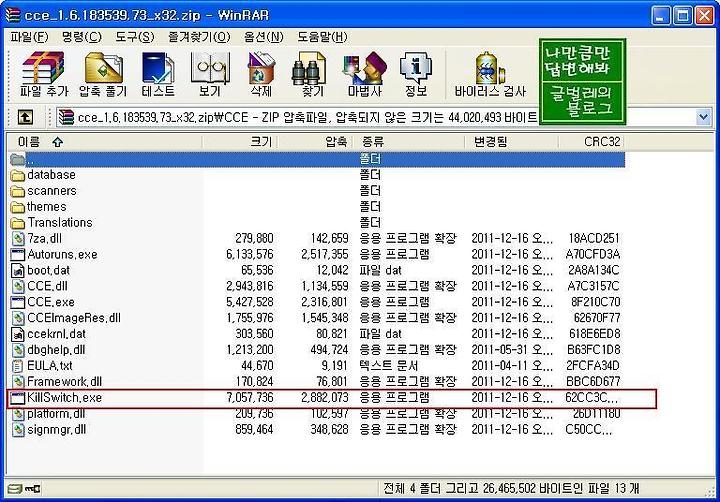Image resolution: width=720 pixels, height=502 pixels.
Task: Expand the archive path dropdown arrow
Action: click(x=703, y=117)
